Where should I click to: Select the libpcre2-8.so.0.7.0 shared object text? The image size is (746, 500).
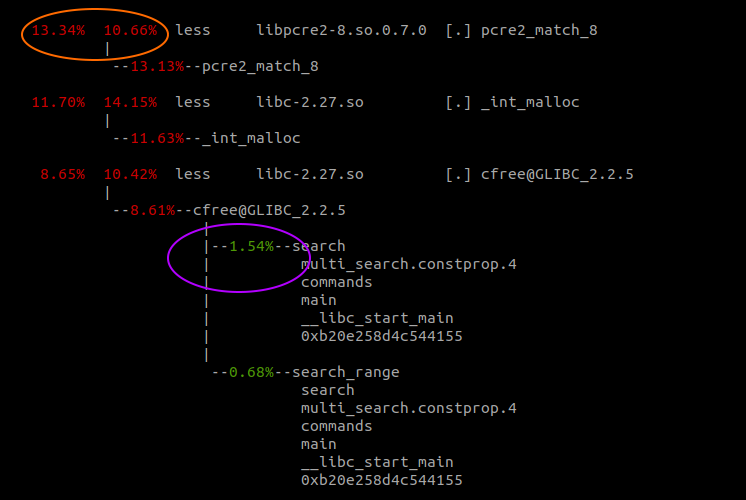342,30
